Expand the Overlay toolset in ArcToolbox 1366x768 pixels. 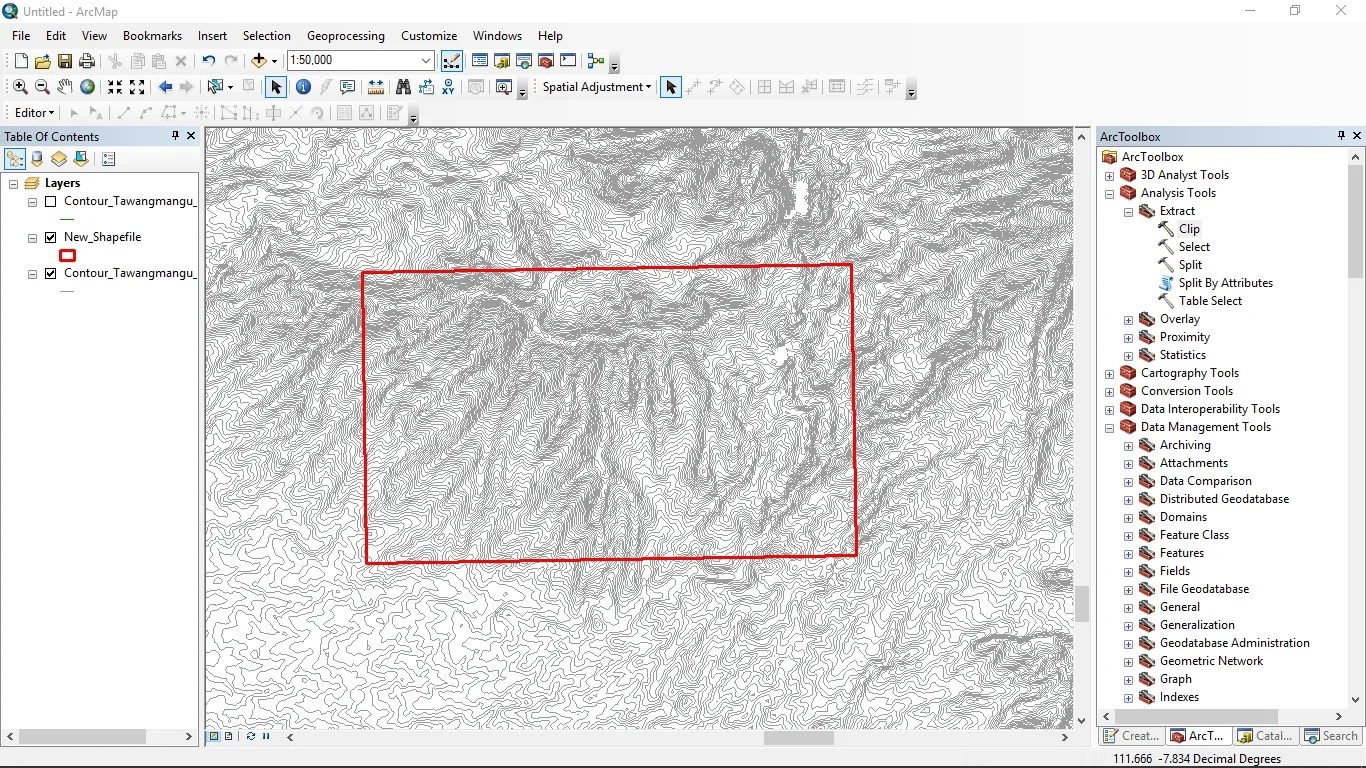pyautogui.click(x=1129, y=319)
